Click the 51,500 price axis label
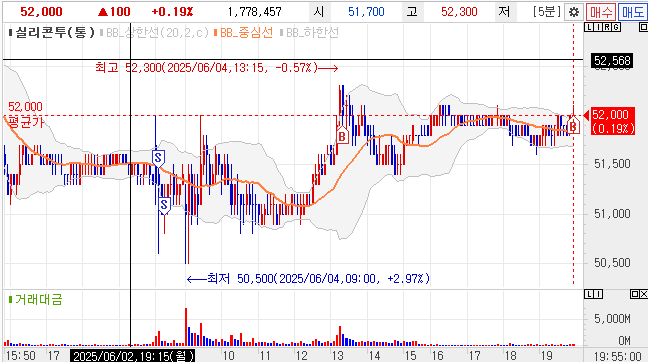This screenshot has width=648, height=362. [x=612, y=164]
